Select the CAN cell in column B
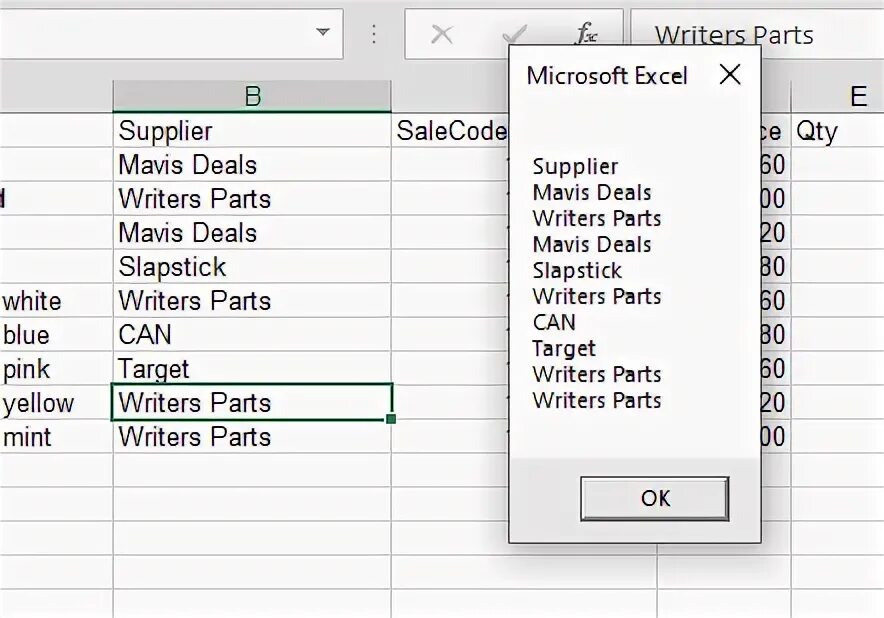884x618 pixels. coord(251,335)
